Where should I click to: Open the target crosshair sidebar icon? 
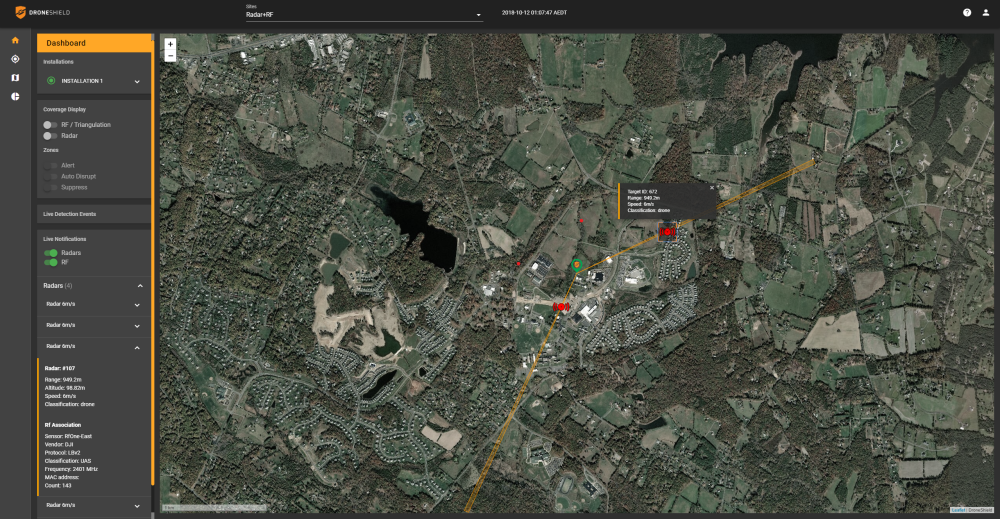[x=15, y=59]
